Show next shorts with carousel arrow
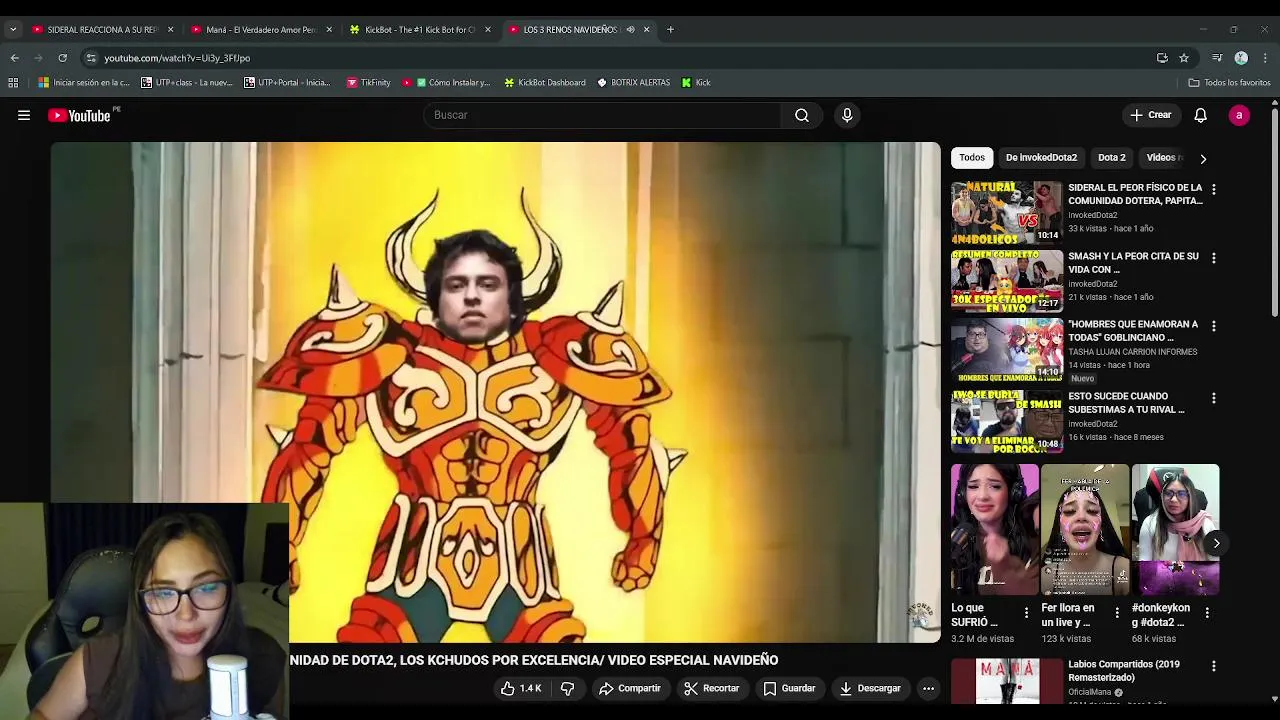This screenshot has height=720, width=1280. coord(1216,543)
